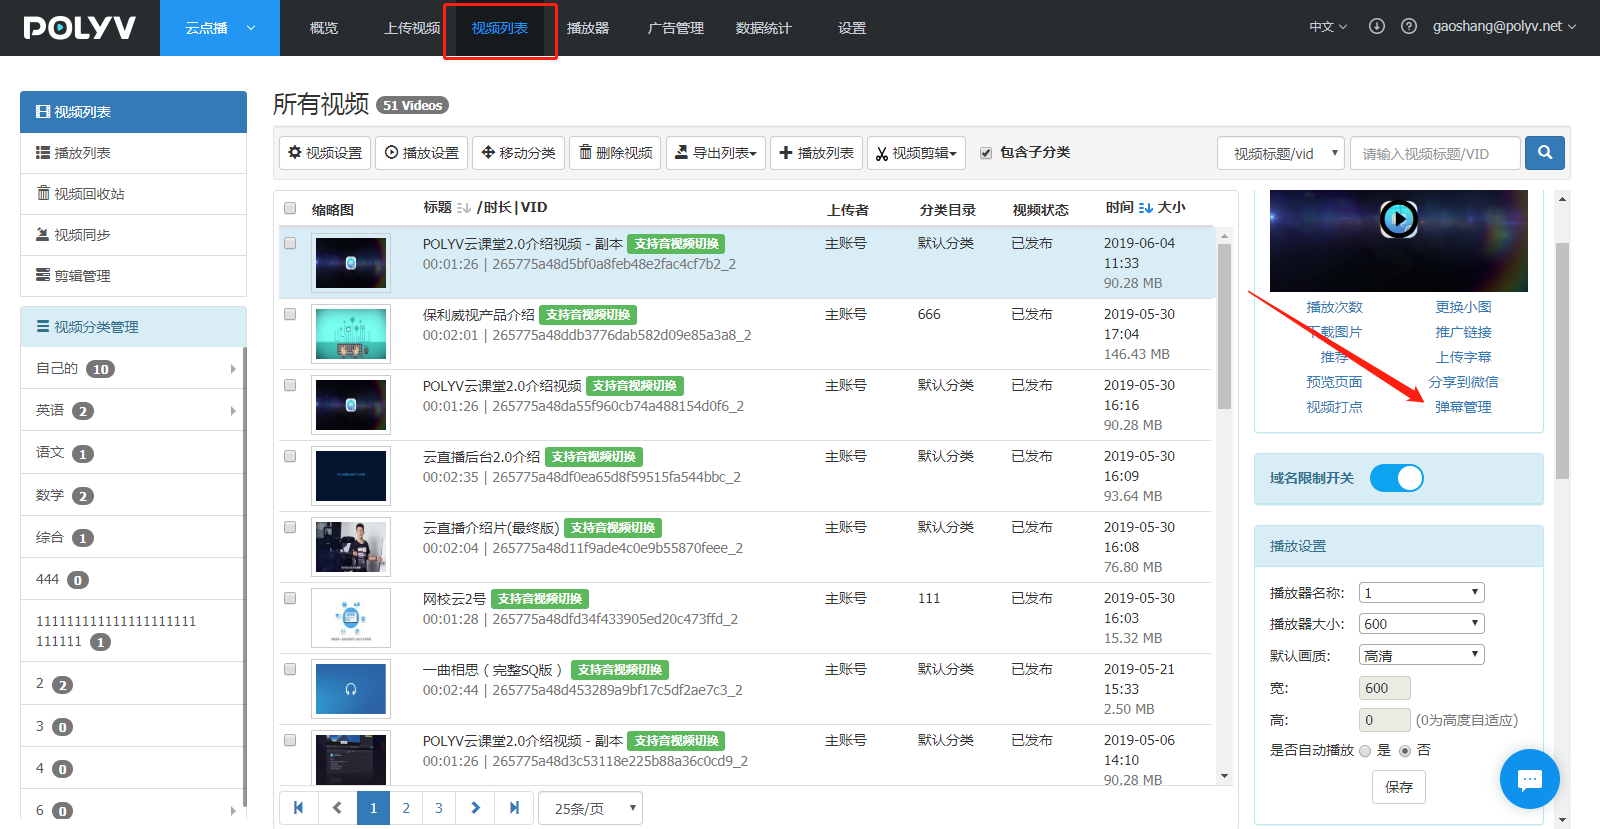
Task: Open 视频分类管理 header
Action: tap(133, 327)
